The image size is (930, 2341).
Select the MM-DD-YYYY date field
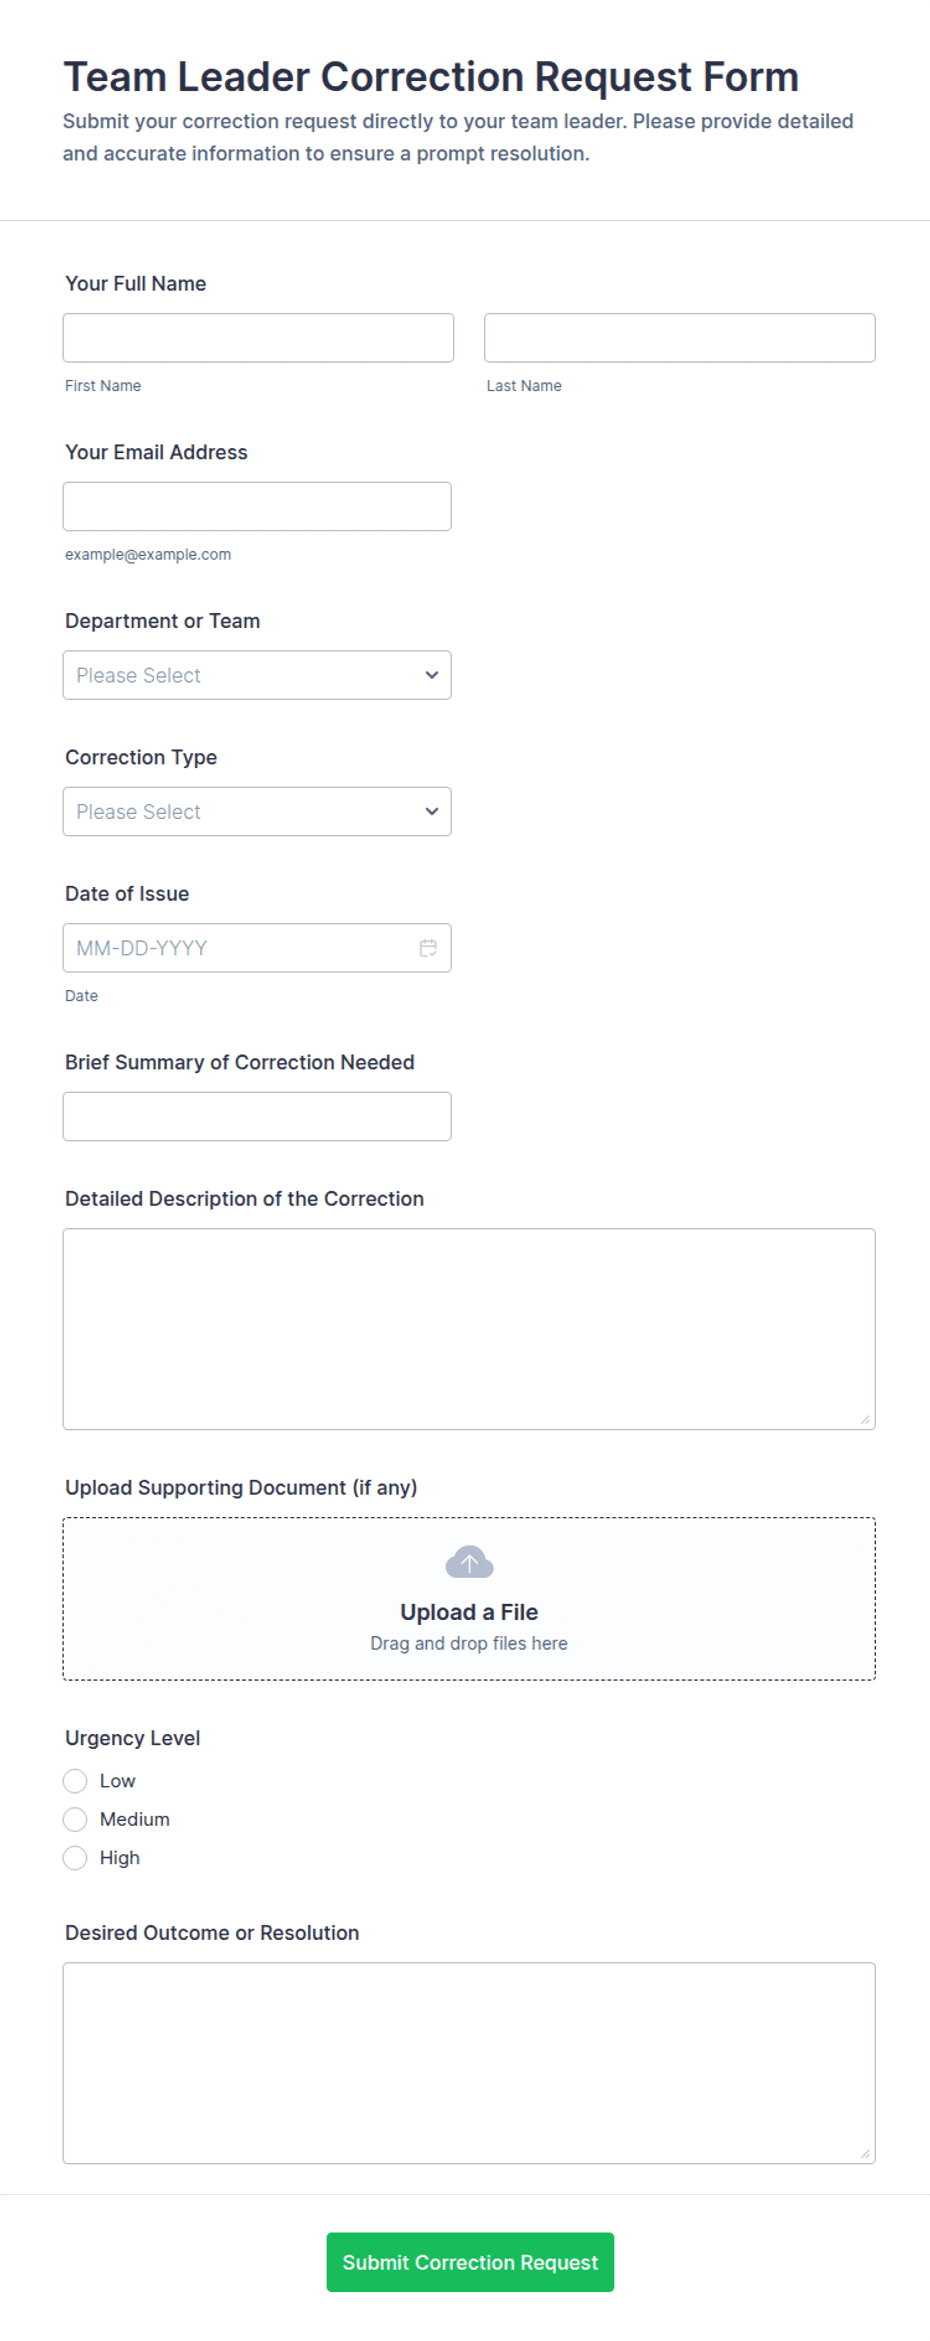tap(257, 948)
